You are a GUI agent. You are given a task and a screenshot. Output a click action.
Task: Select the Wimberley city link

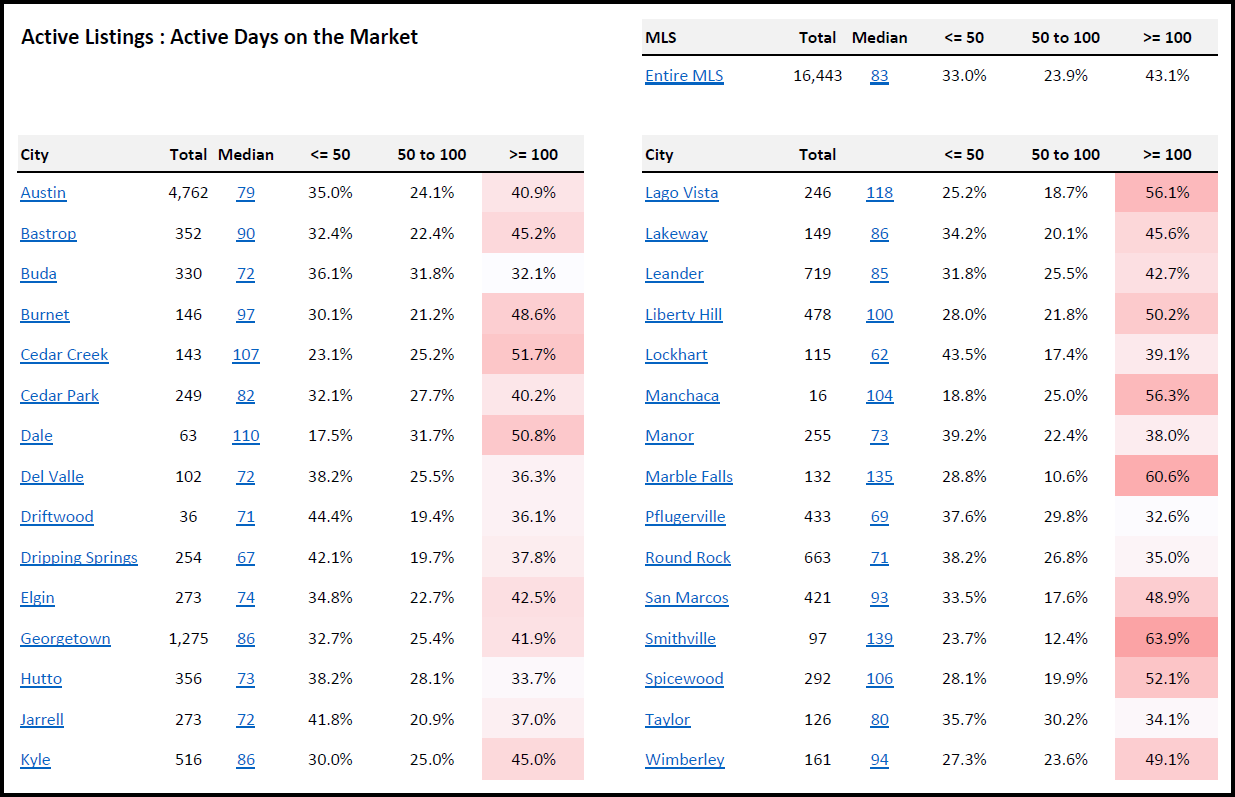pyautogui.click(x=685, y=760)
